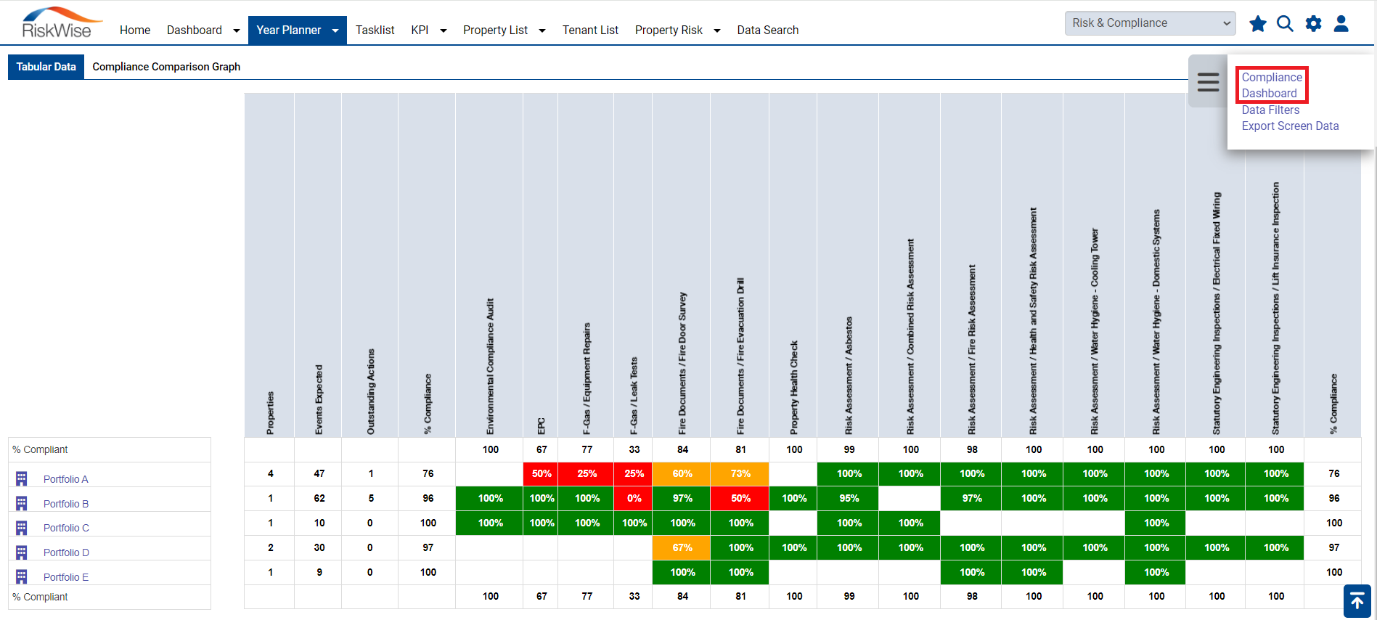This screenshot has height=620, width=1377.
Task: Click Portfolio B's Events Expected value 62
Action: pyautogui.click(x=318, y=498)
